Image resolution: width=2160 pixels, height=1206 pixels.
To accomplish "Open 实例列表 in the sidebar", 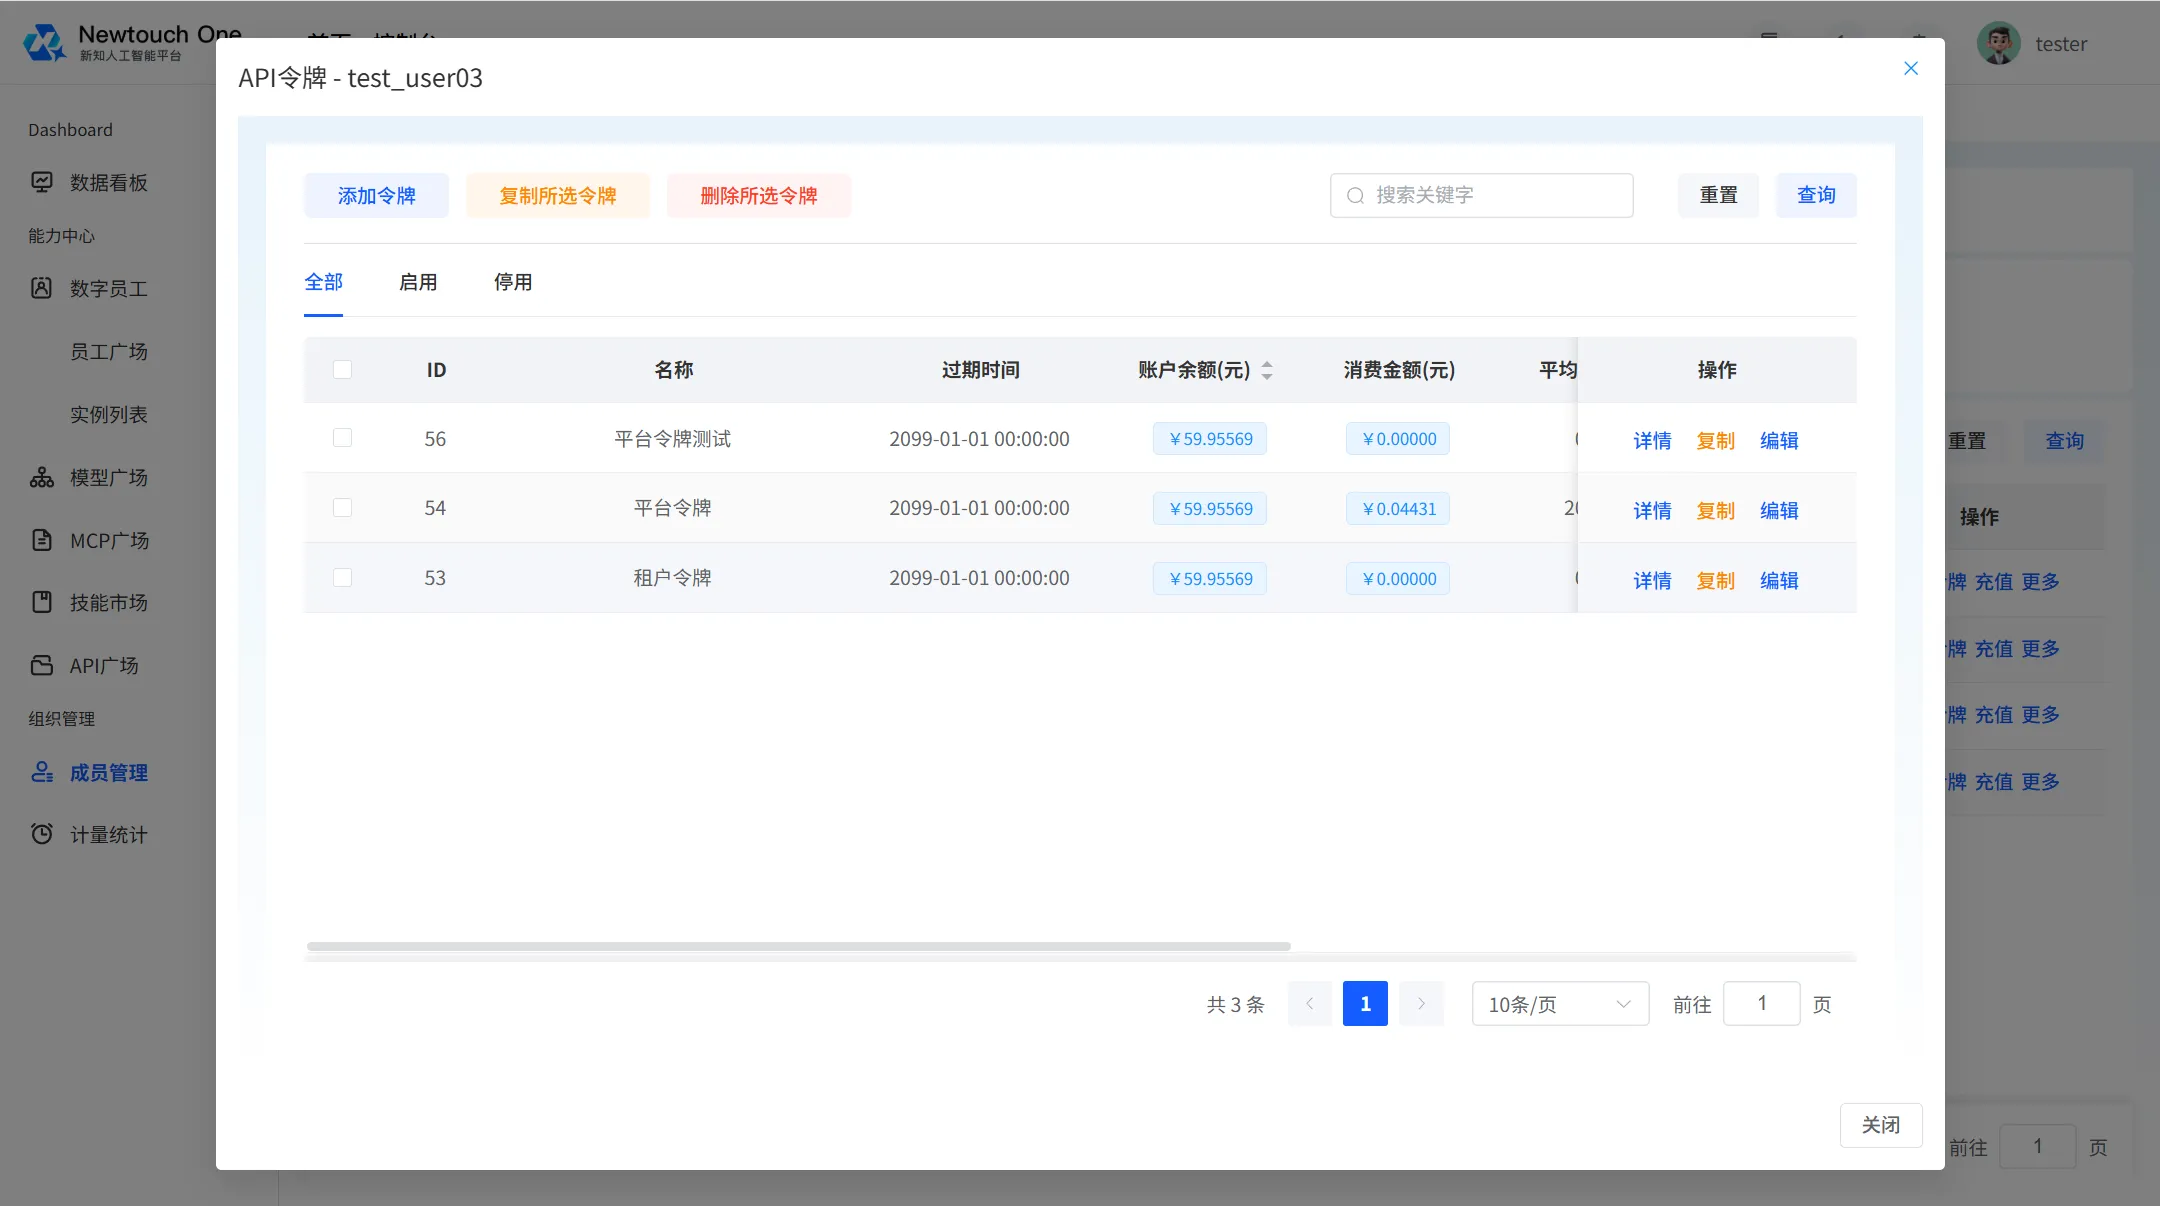I will pyautogui.click(x=109, y=414).
